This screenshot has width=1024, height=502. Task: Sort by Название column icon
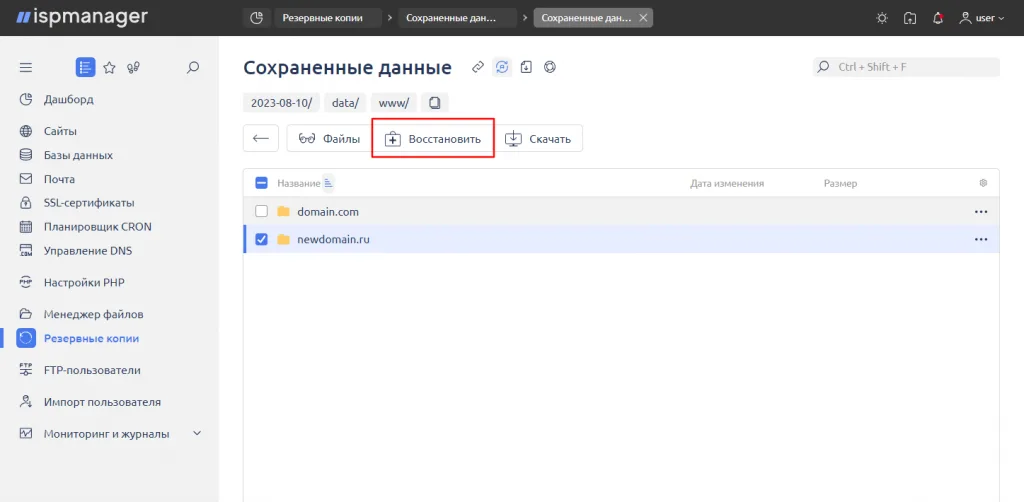(328, 183)
